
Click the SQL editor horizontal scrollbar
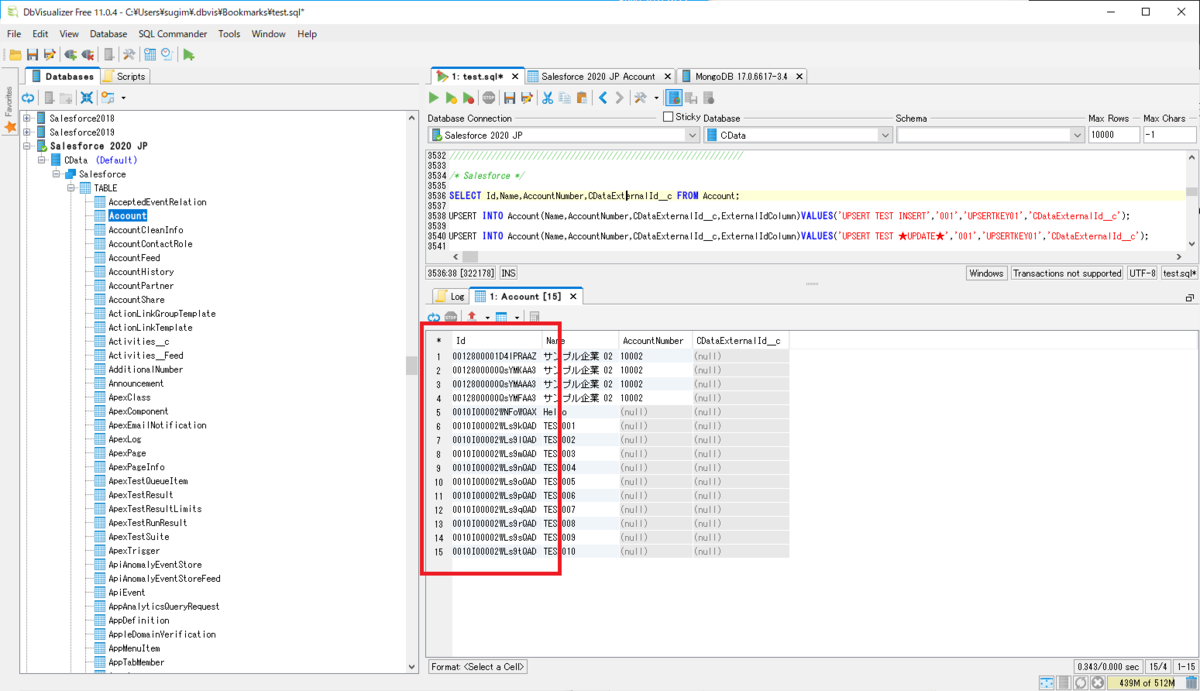coord(818,257)
